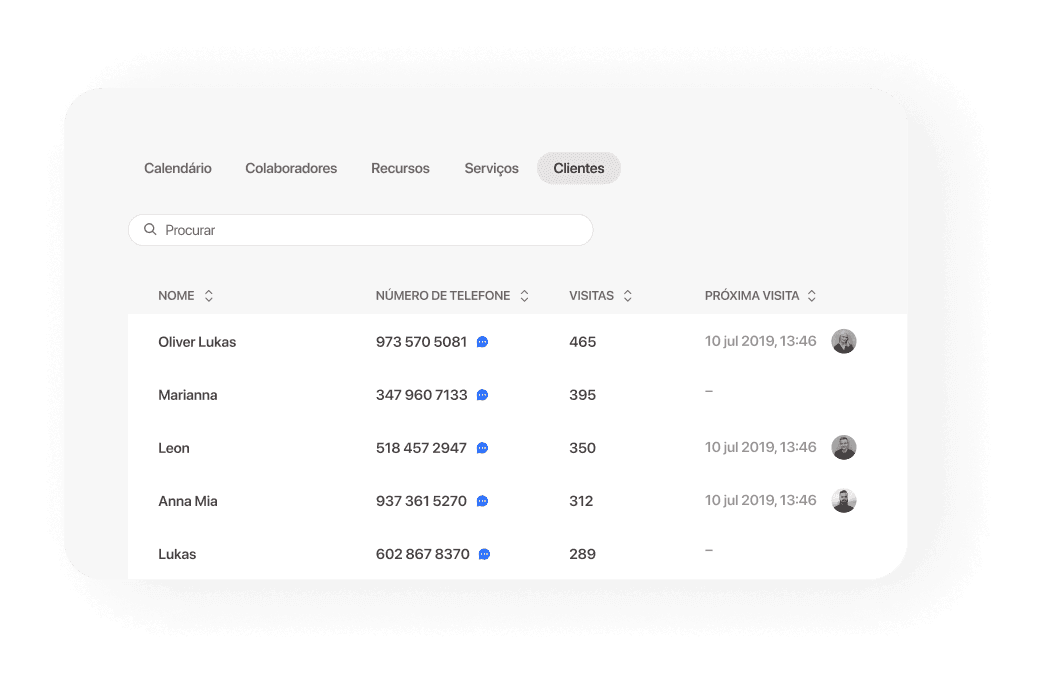
Task: Select the Serviços tab
Action: click(491, 168)
